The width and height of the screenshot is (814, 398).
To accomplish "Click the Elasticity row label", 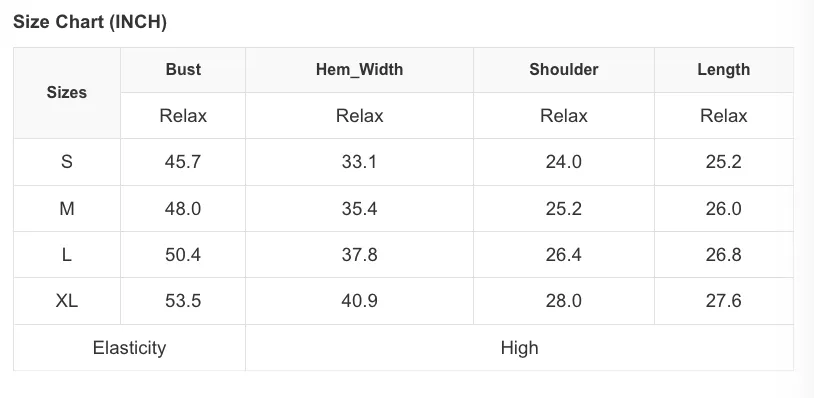I will pos(129,348).
